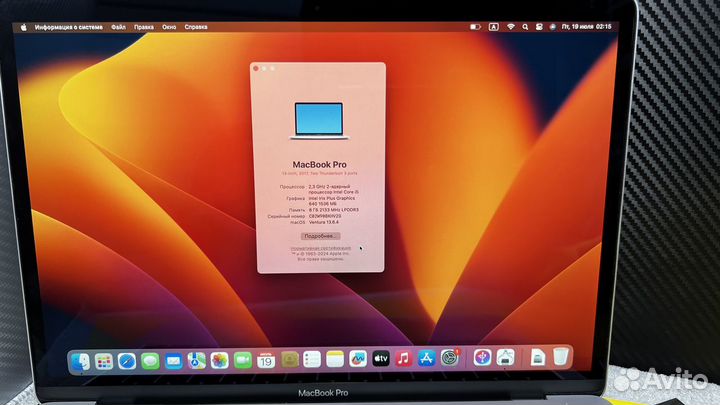720x405 pixels.
Task: Click the System Information icon in the Dock
Action: point(505,357)
